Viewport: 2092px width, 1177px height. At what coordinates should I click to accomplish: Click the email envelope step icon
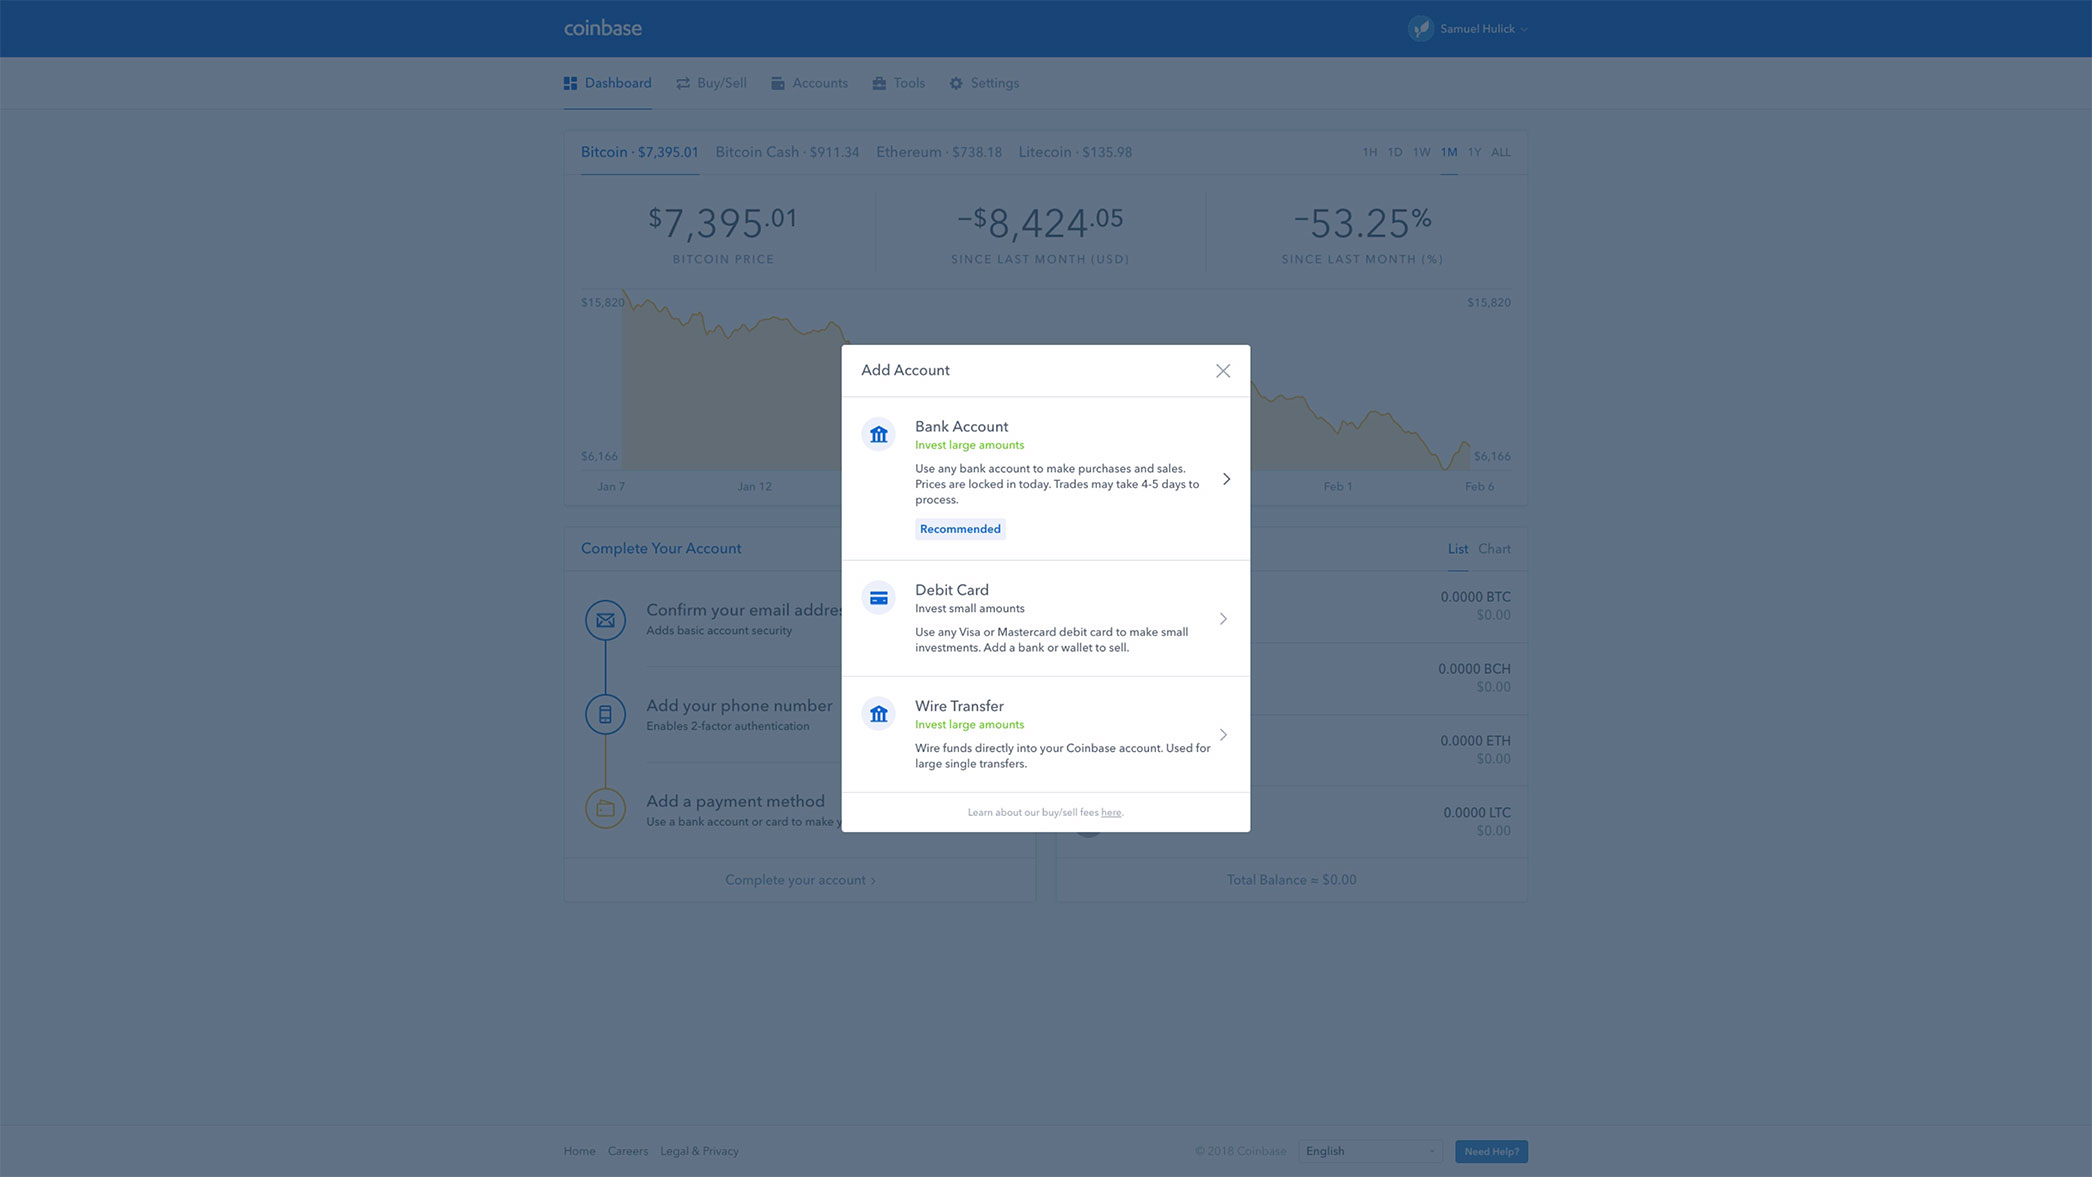pos(605,620)
